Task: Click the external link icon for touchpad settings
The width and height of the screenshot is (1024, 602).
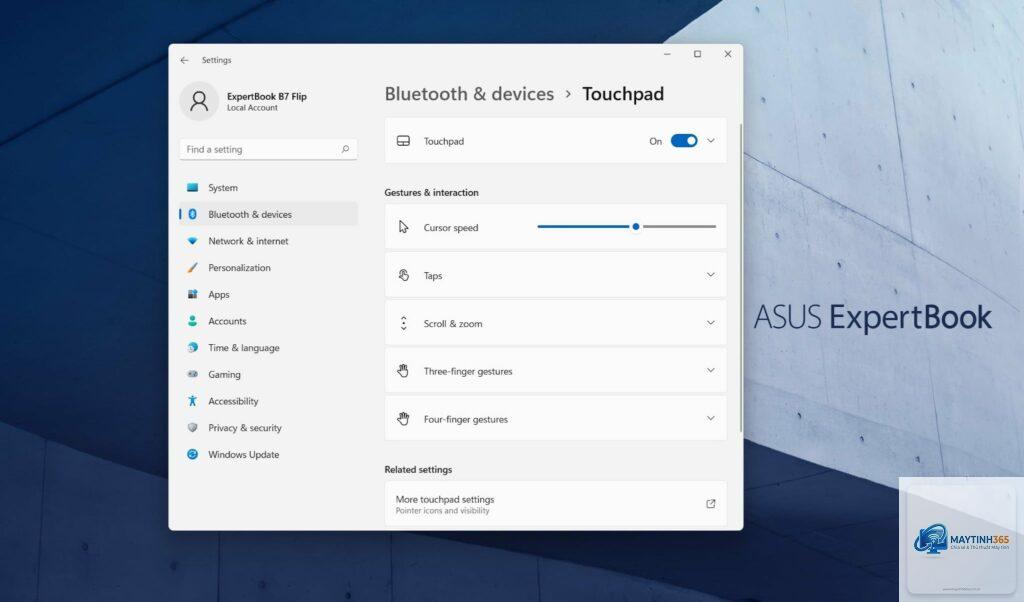Action: [711, 504]
